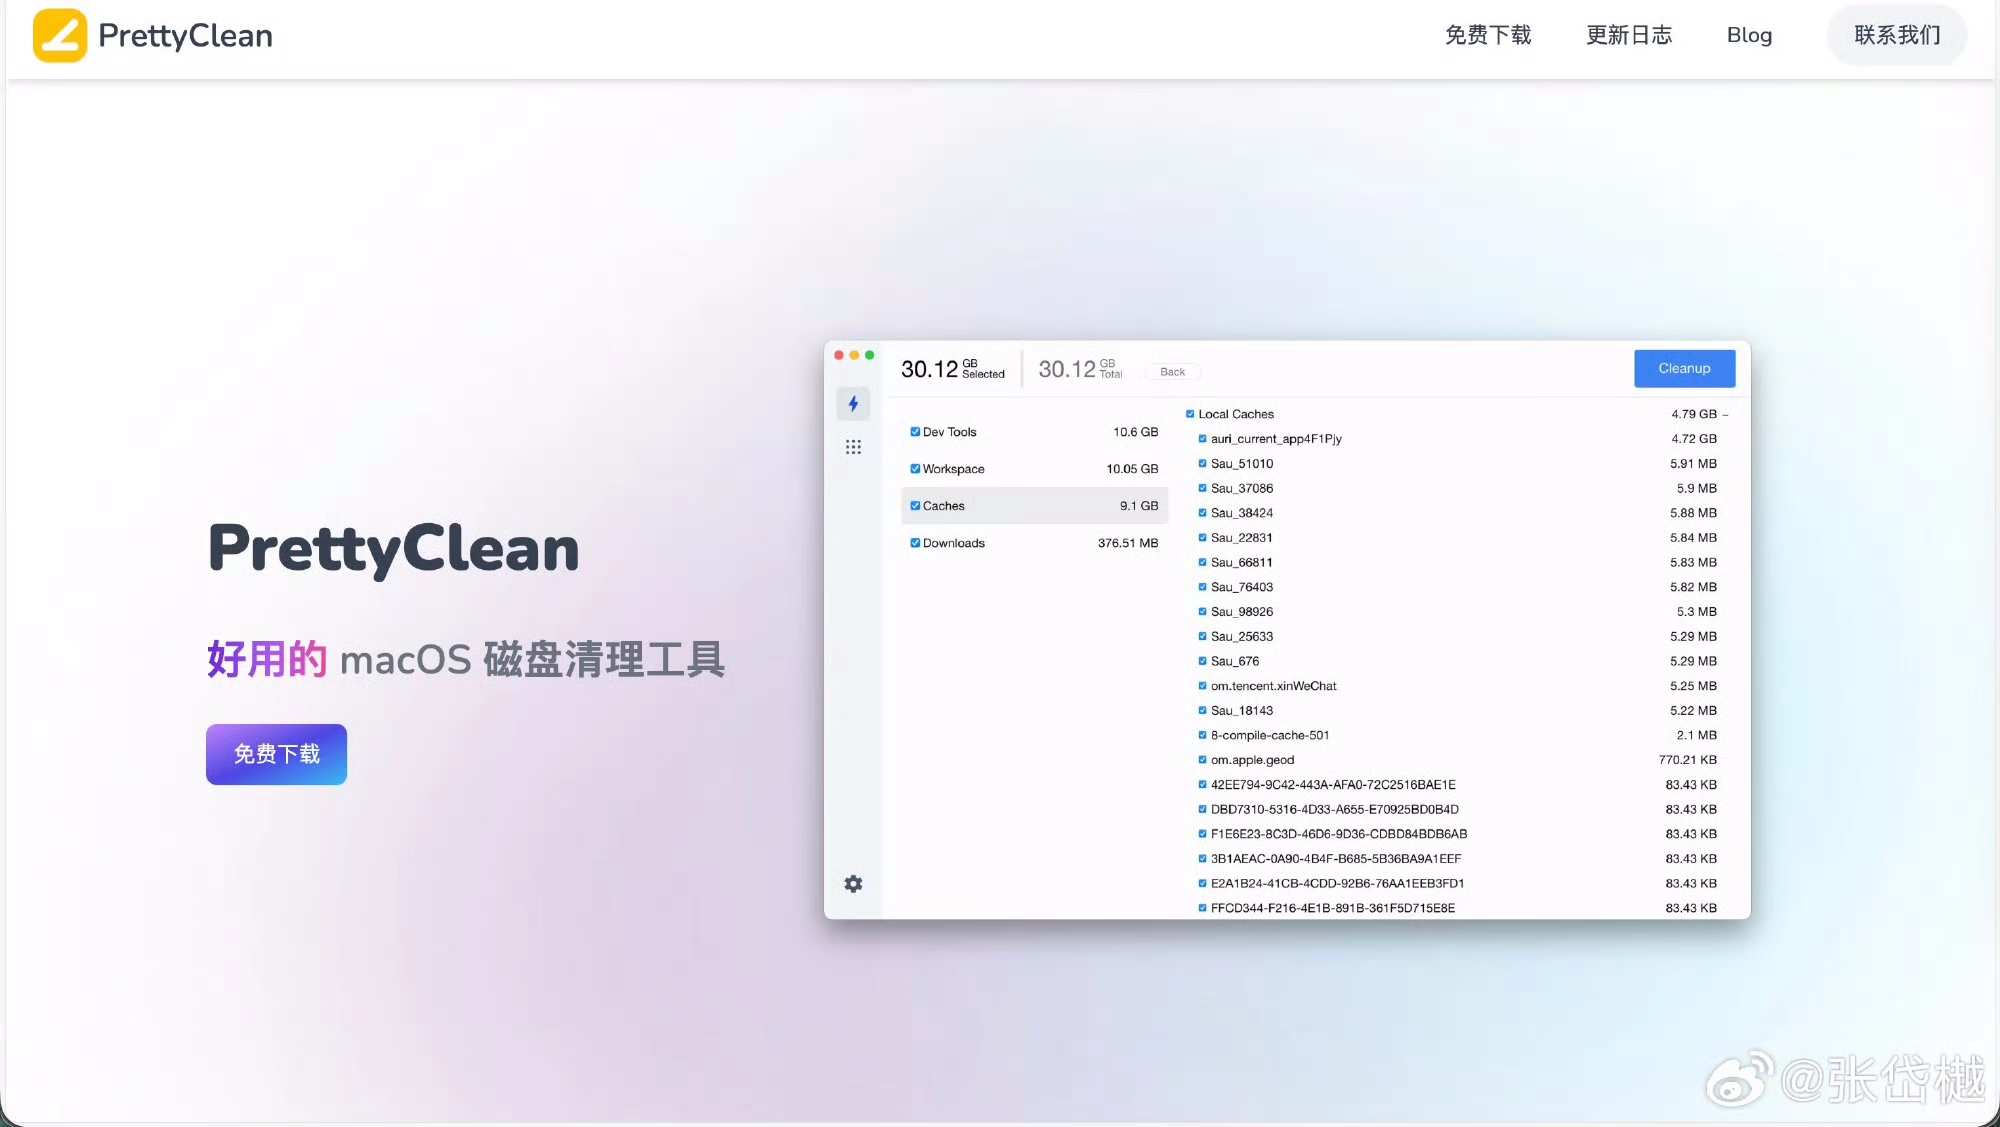The width and height of the screenshot is (2000, 1127).
Task: Uncheck the om.tencent.xinWeChat checkbox
Action: [x=1202, y=686]
